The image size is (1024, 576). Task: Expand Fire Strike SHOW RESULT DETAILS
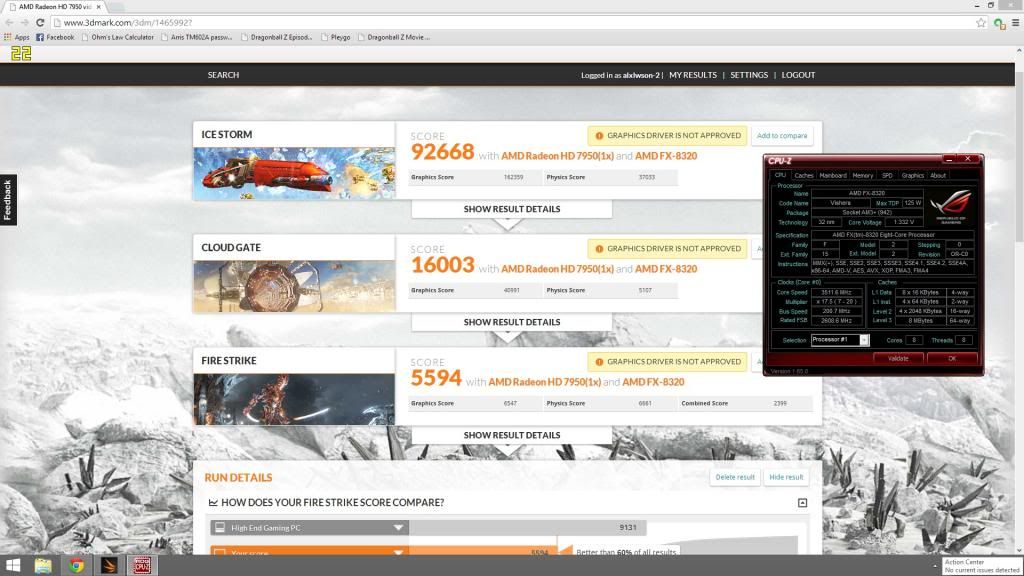click(x=512, y=435)
